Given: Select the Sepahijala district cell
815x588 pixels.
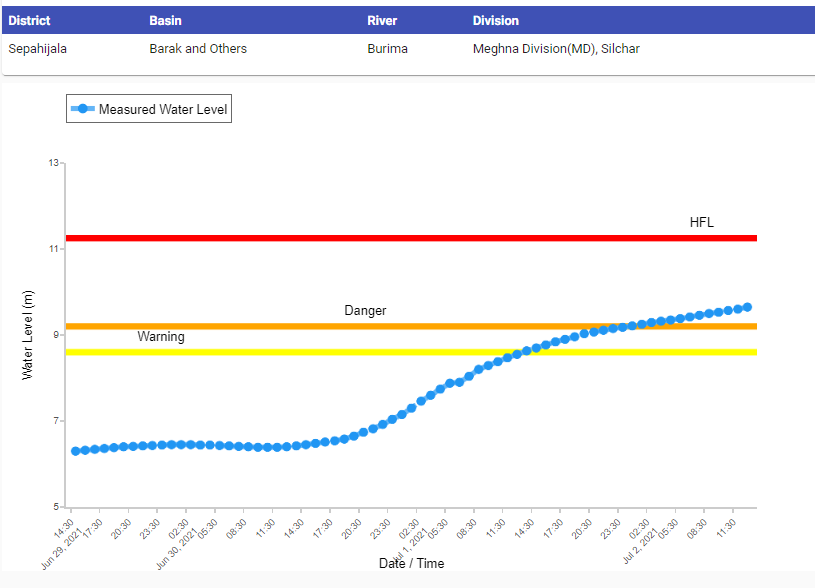Looking at the screenshot, I should pos(37,49).
